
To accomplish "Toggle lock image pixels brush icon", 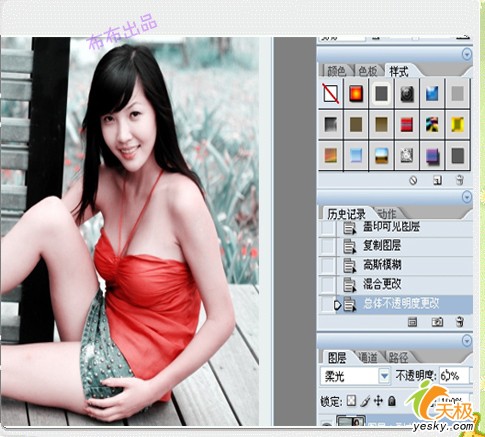I will (365, 401).
